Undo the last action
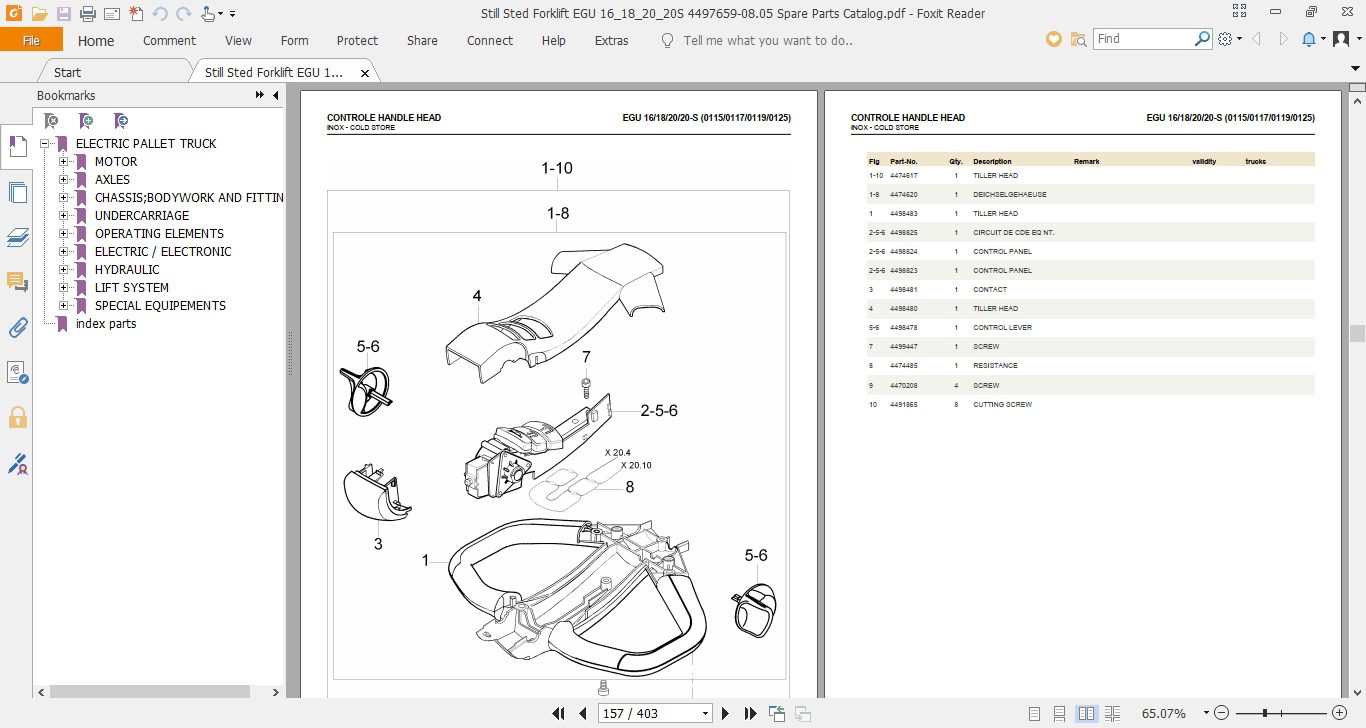This screenshot has height=728, width=1366. 160,14
